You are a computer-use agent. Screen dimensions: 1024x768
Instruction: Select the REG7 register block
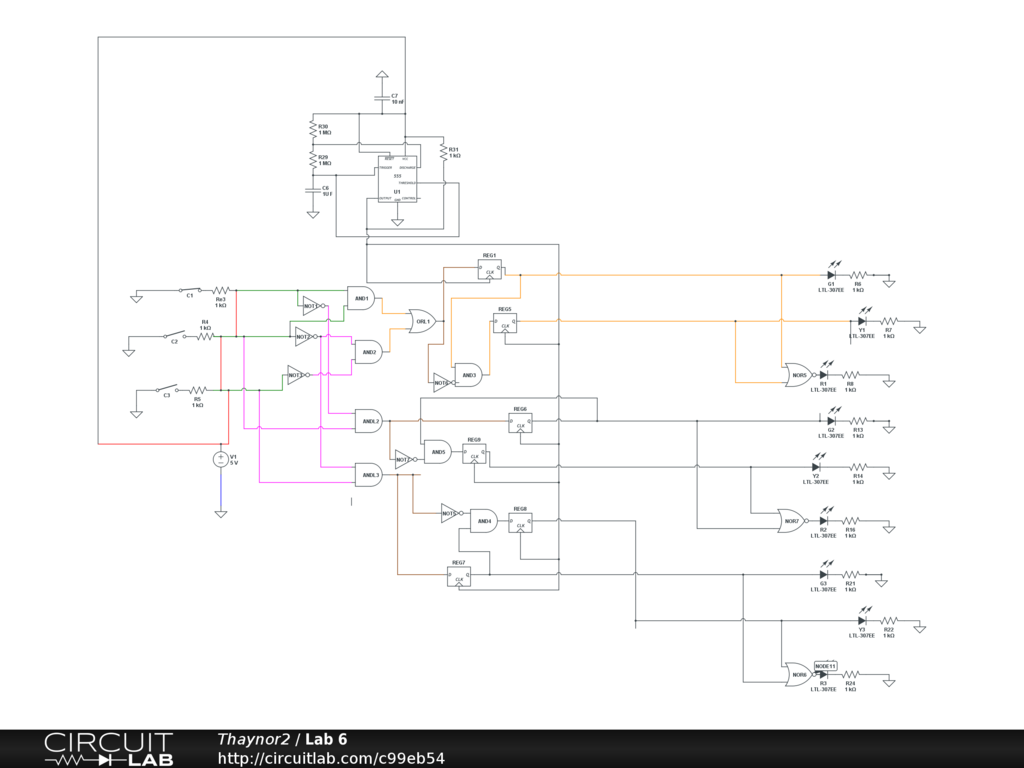459,577
